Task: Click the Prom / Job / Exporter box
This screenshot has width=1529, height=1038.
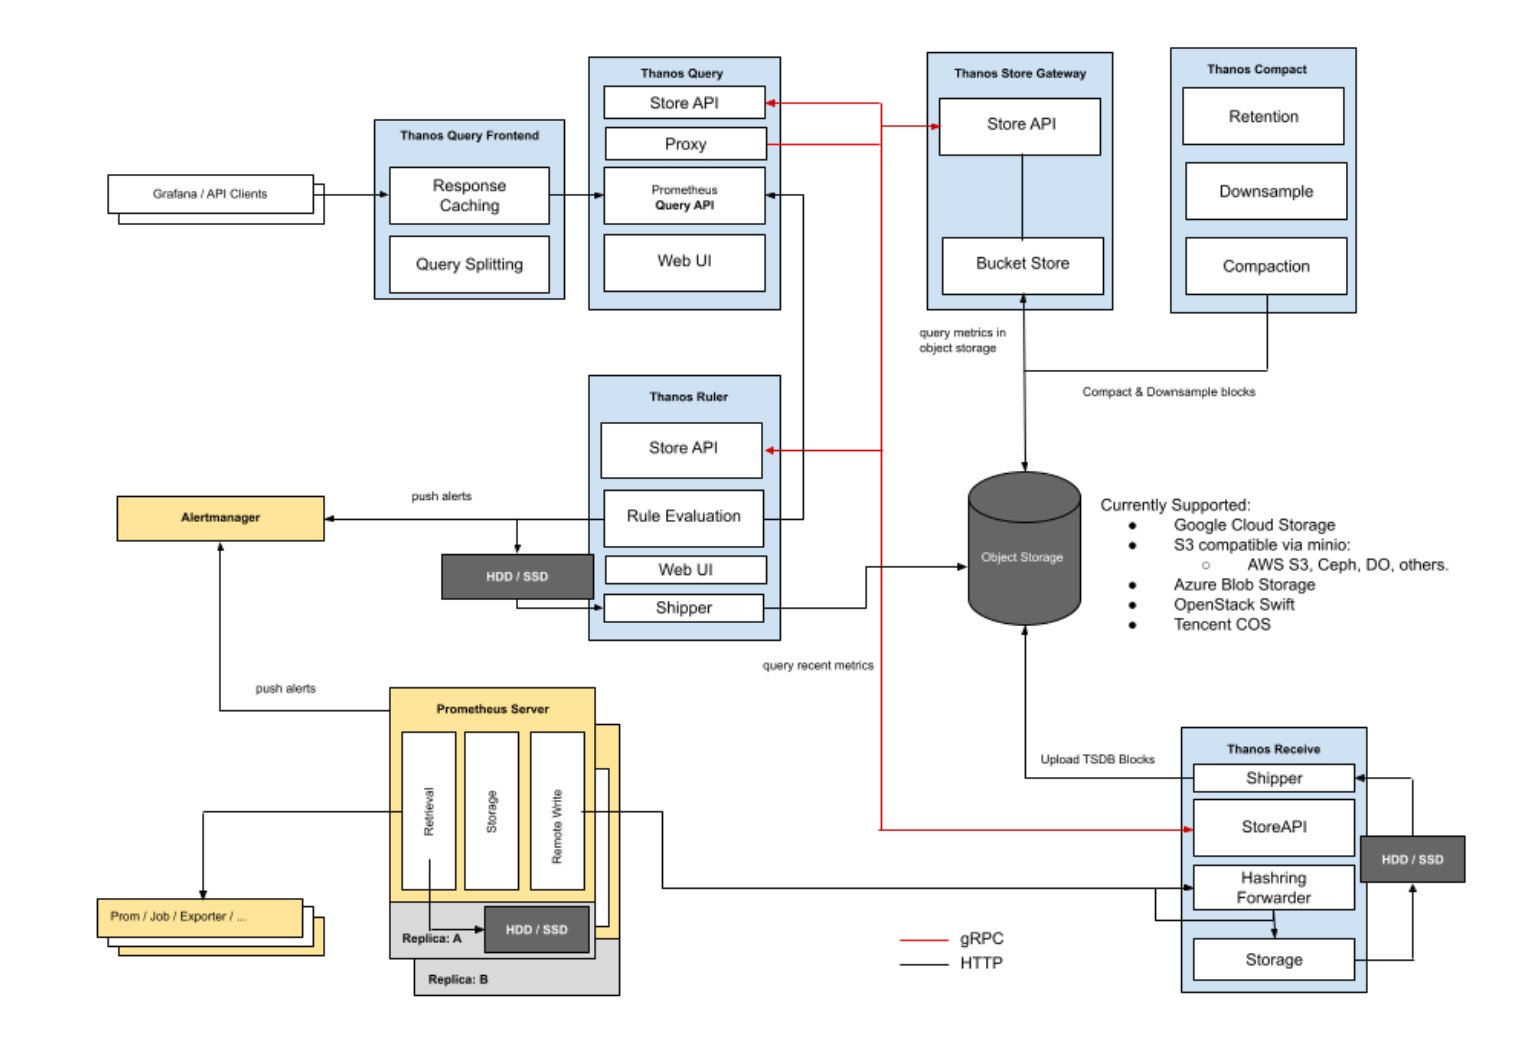Action: pyautogui.click(x=200, y=917)
